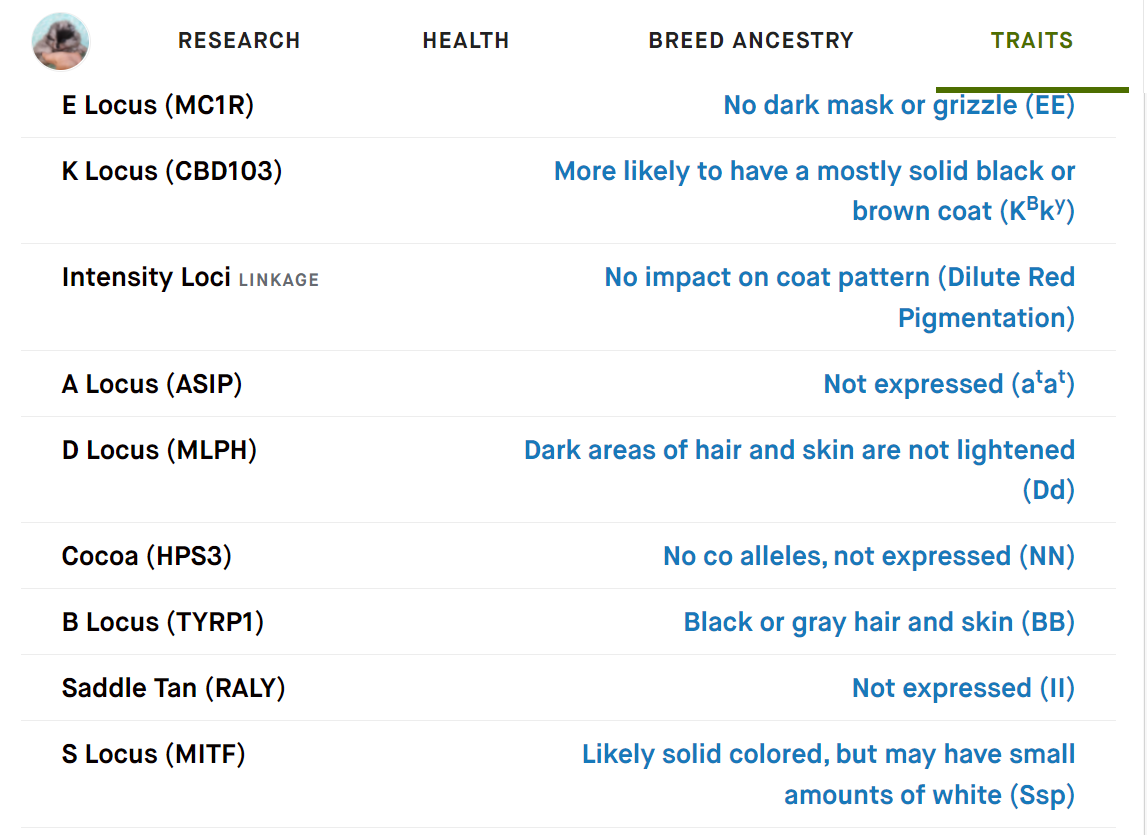
Task: Open the 'Black or gray hair and skin (BB)' link
Action: [x=879, y=622]
